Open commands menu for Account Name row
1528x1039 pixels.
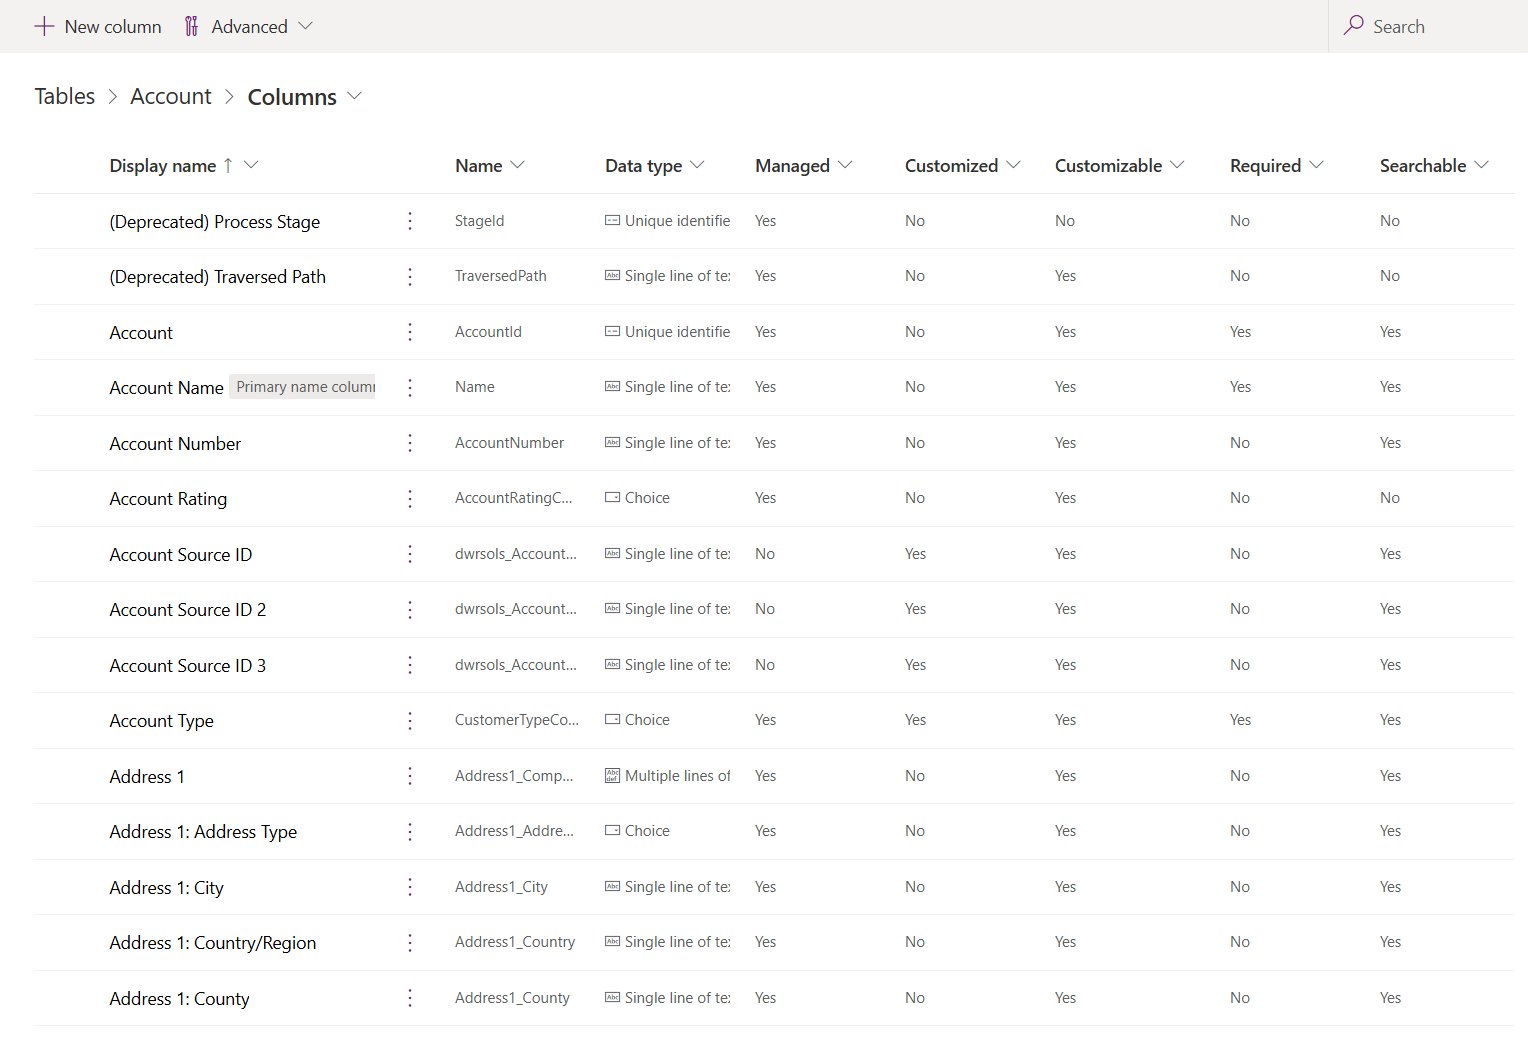409,387
